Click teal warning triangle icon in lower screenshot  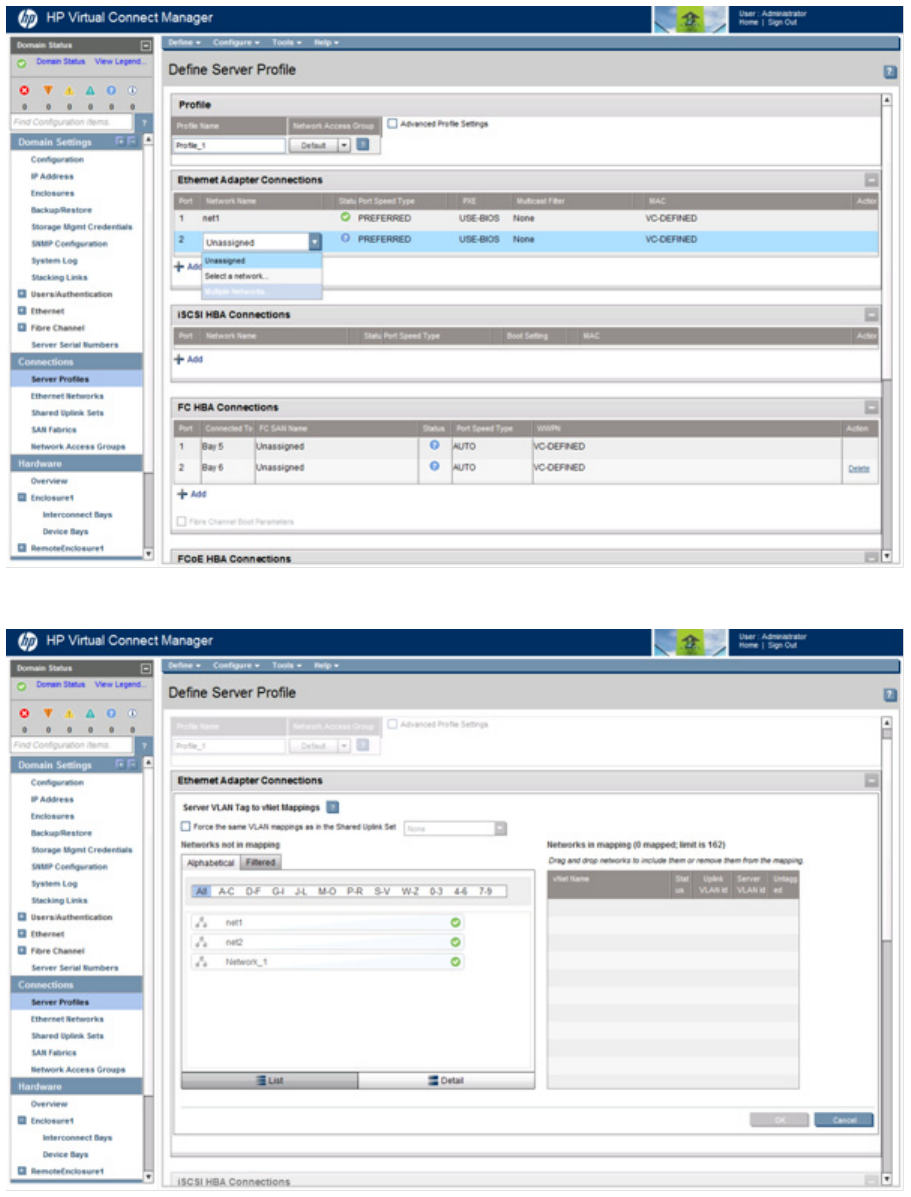90,713
